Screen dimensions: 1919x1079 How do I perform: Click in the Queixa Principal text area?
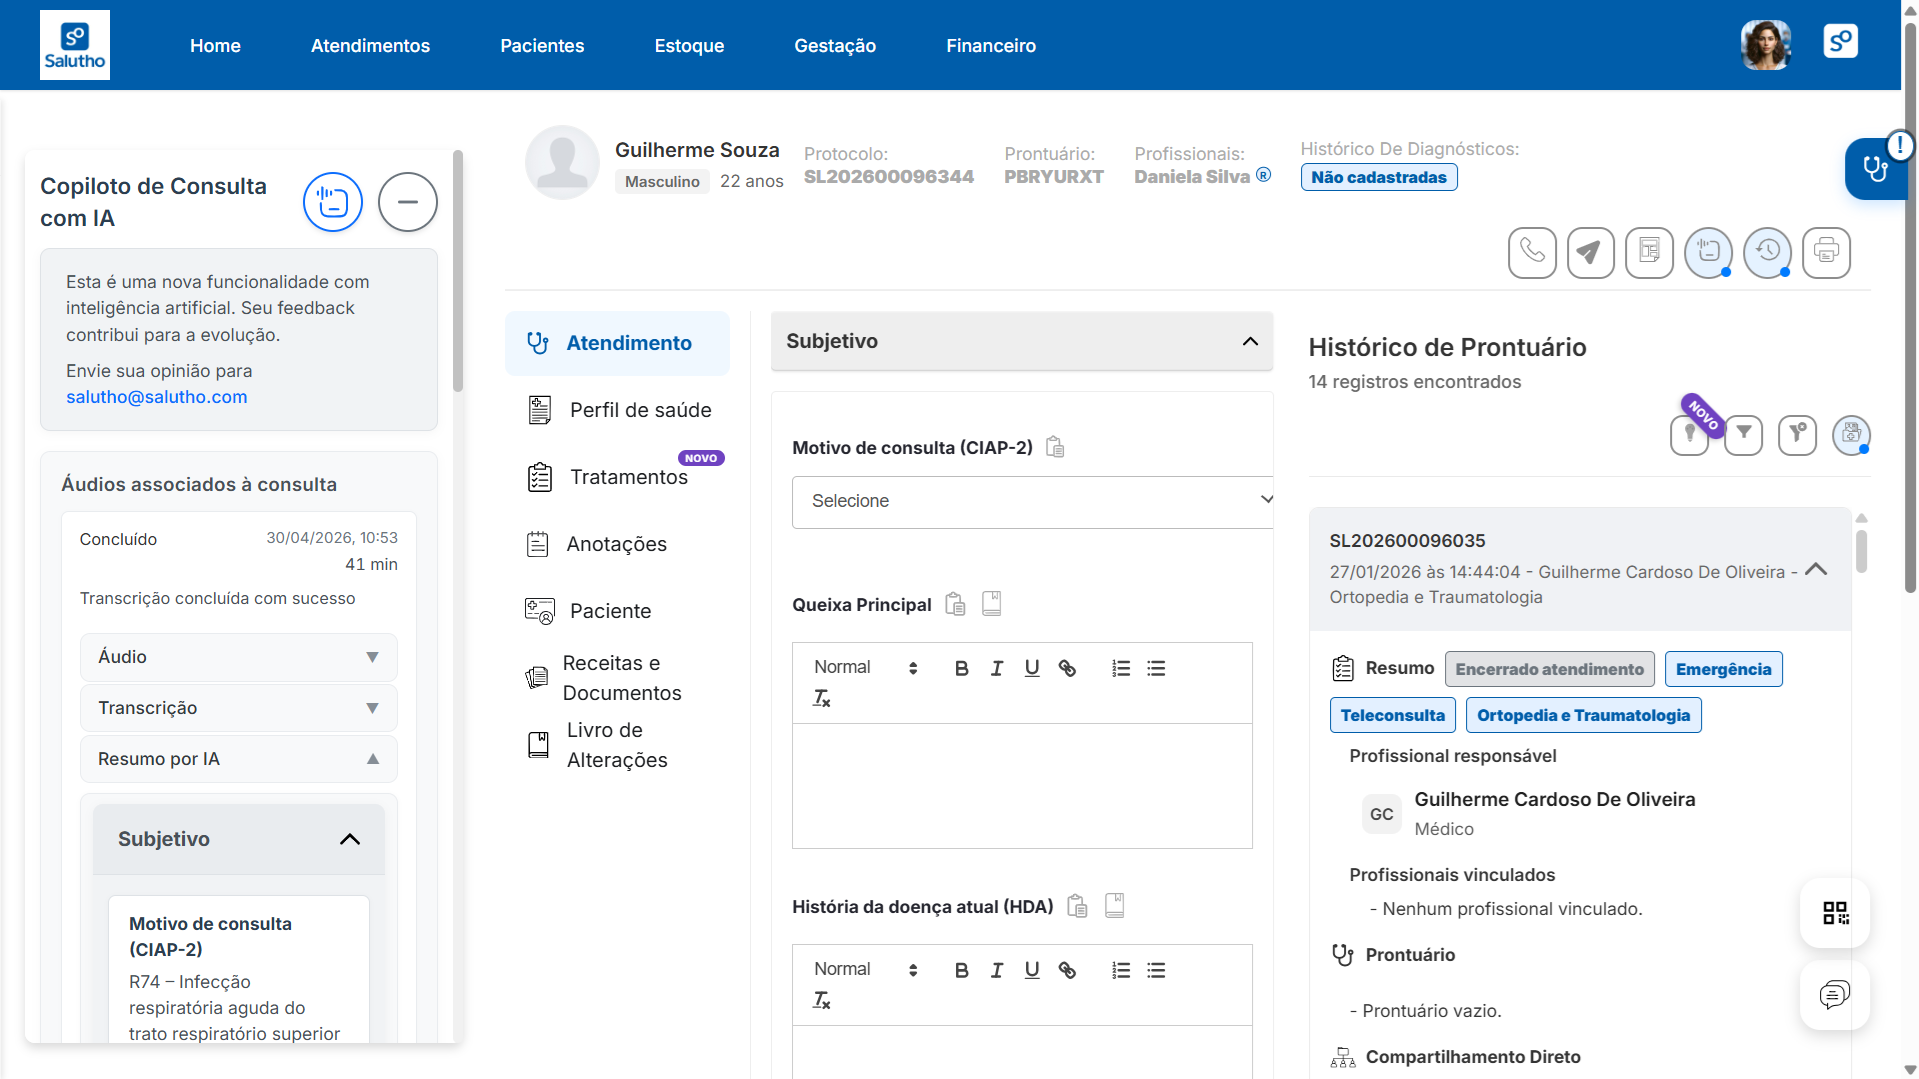(x=1022, y=786)
